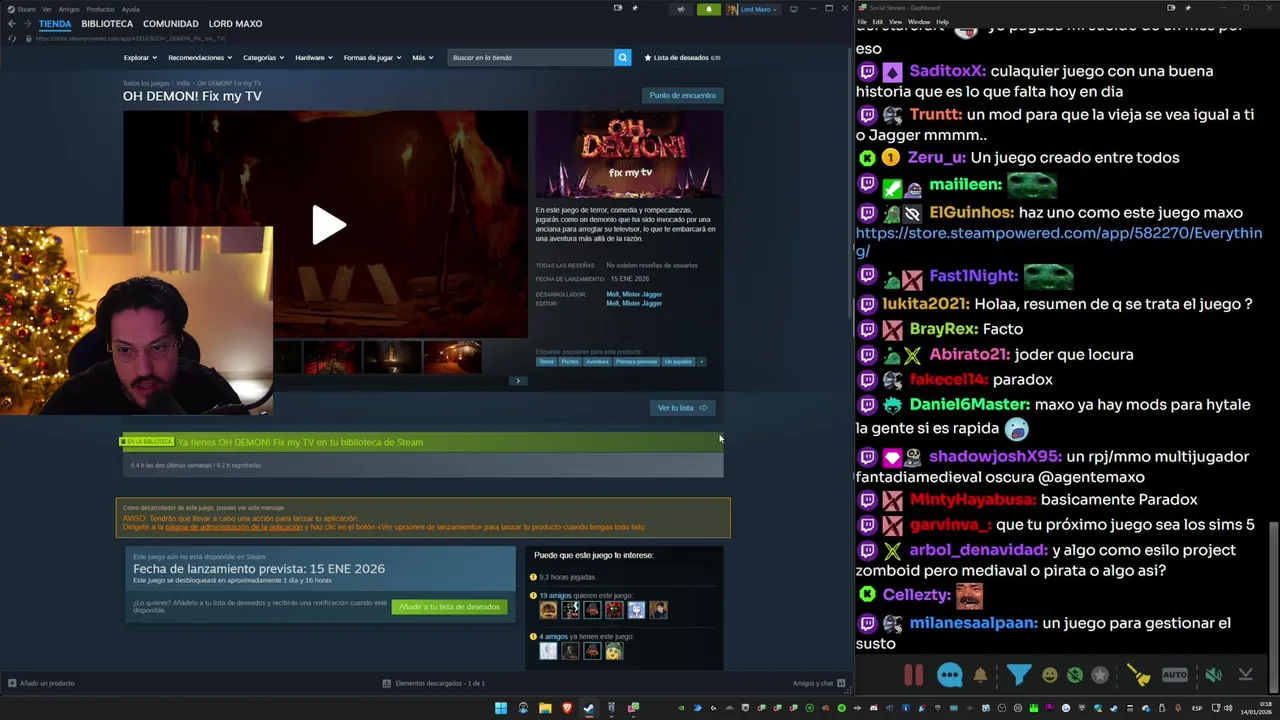Open Lista de deseados wishlist link
The image size is (1280, 720).
682,58
